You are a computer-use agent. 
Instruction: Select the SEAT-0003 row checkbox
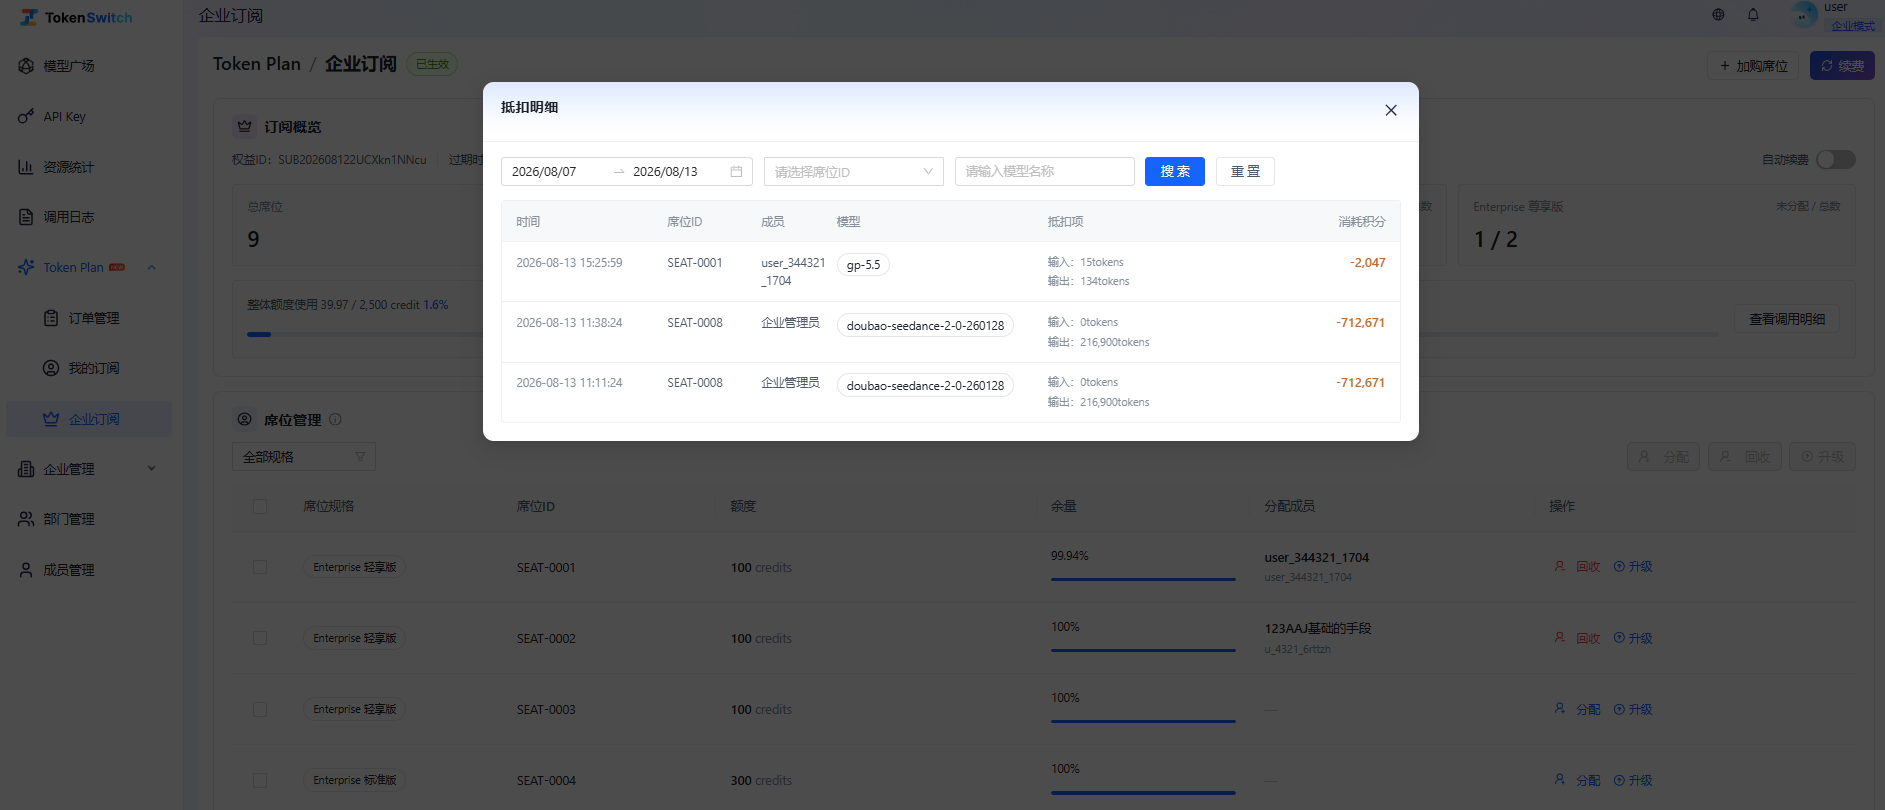(x=260, y=709)
